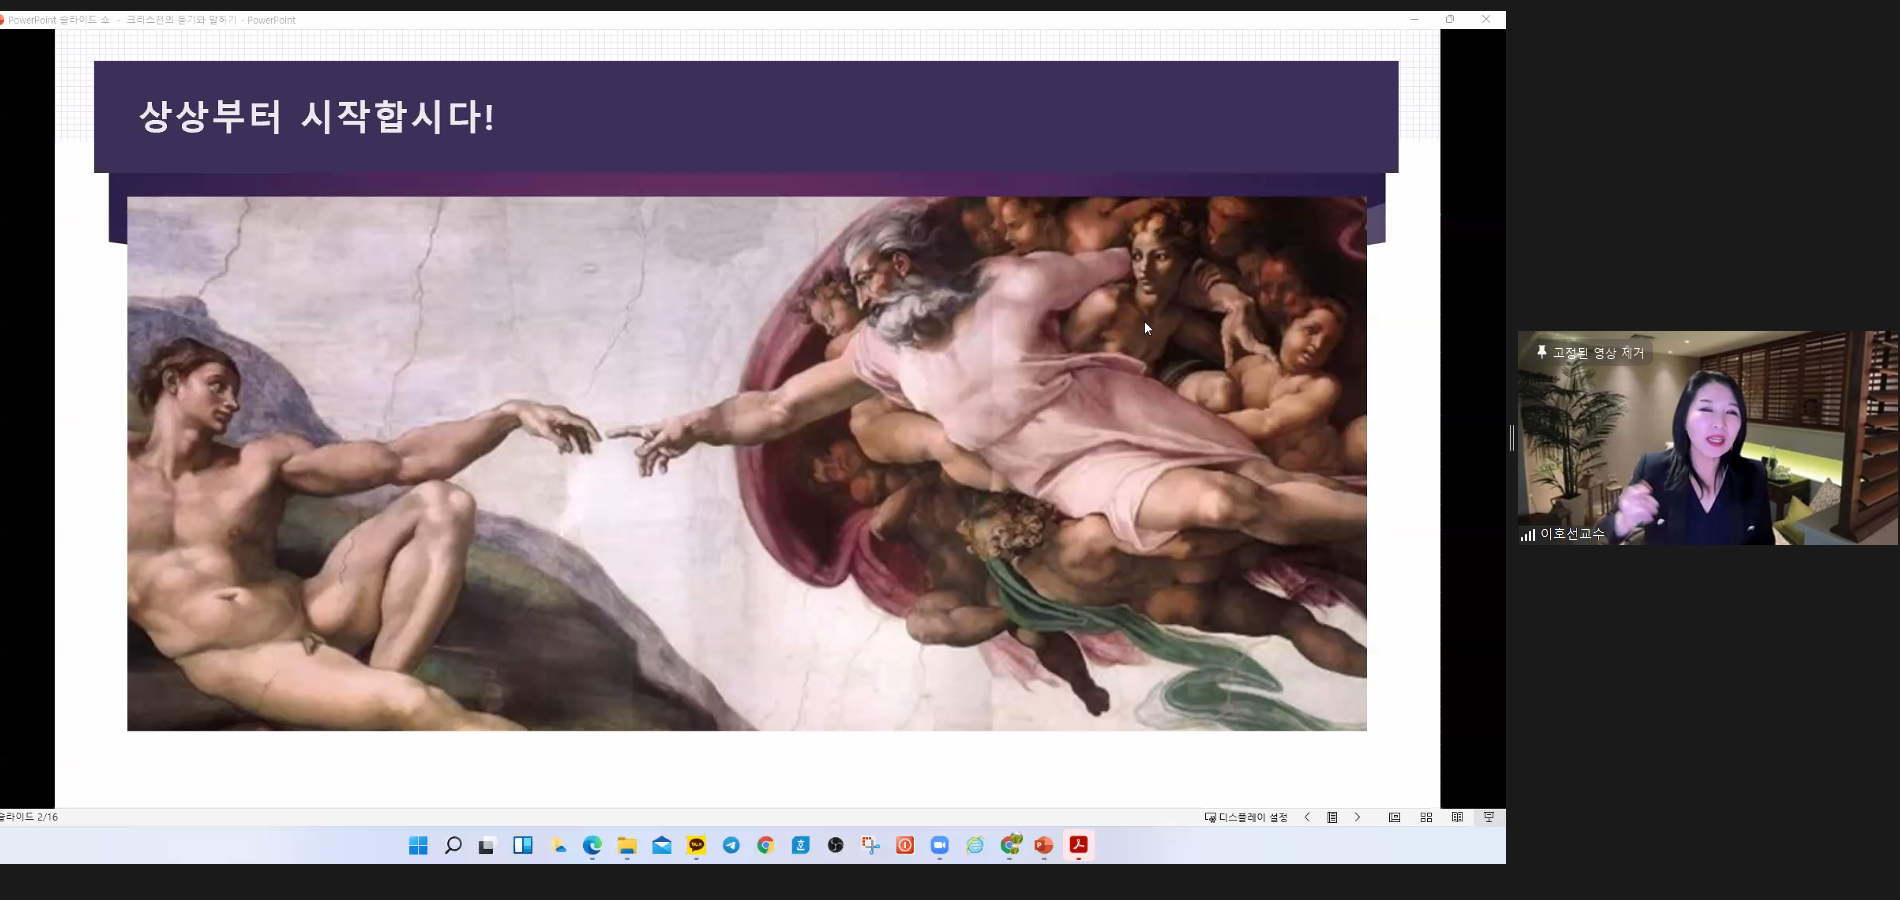This screenshot has height=900, width=1900.
Task: Open the yellow cloud app in taskbar
Action: (558, 846)
